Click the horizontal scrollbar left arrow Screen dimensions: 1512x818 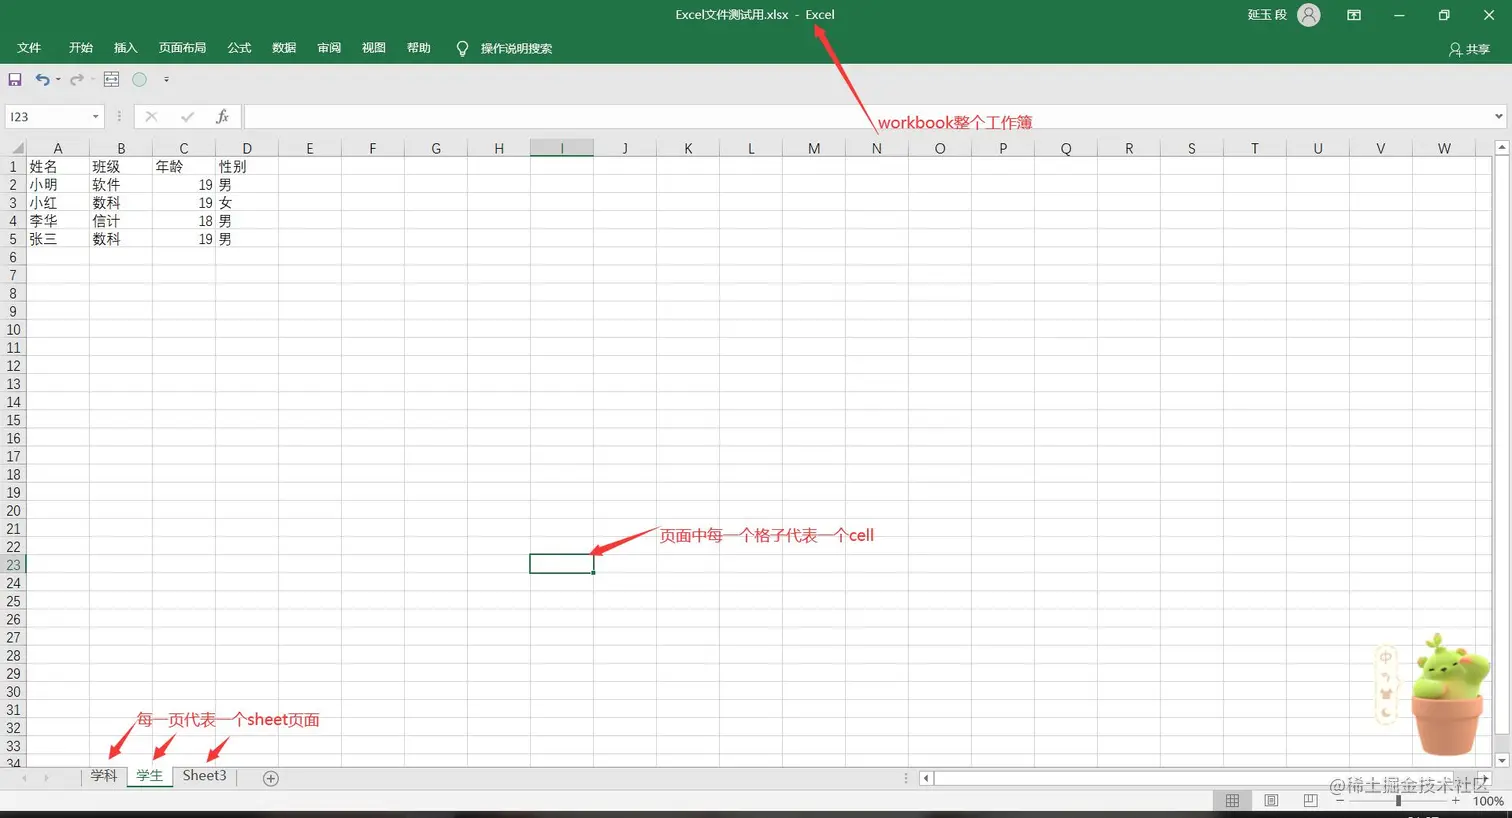pos(926,778)
